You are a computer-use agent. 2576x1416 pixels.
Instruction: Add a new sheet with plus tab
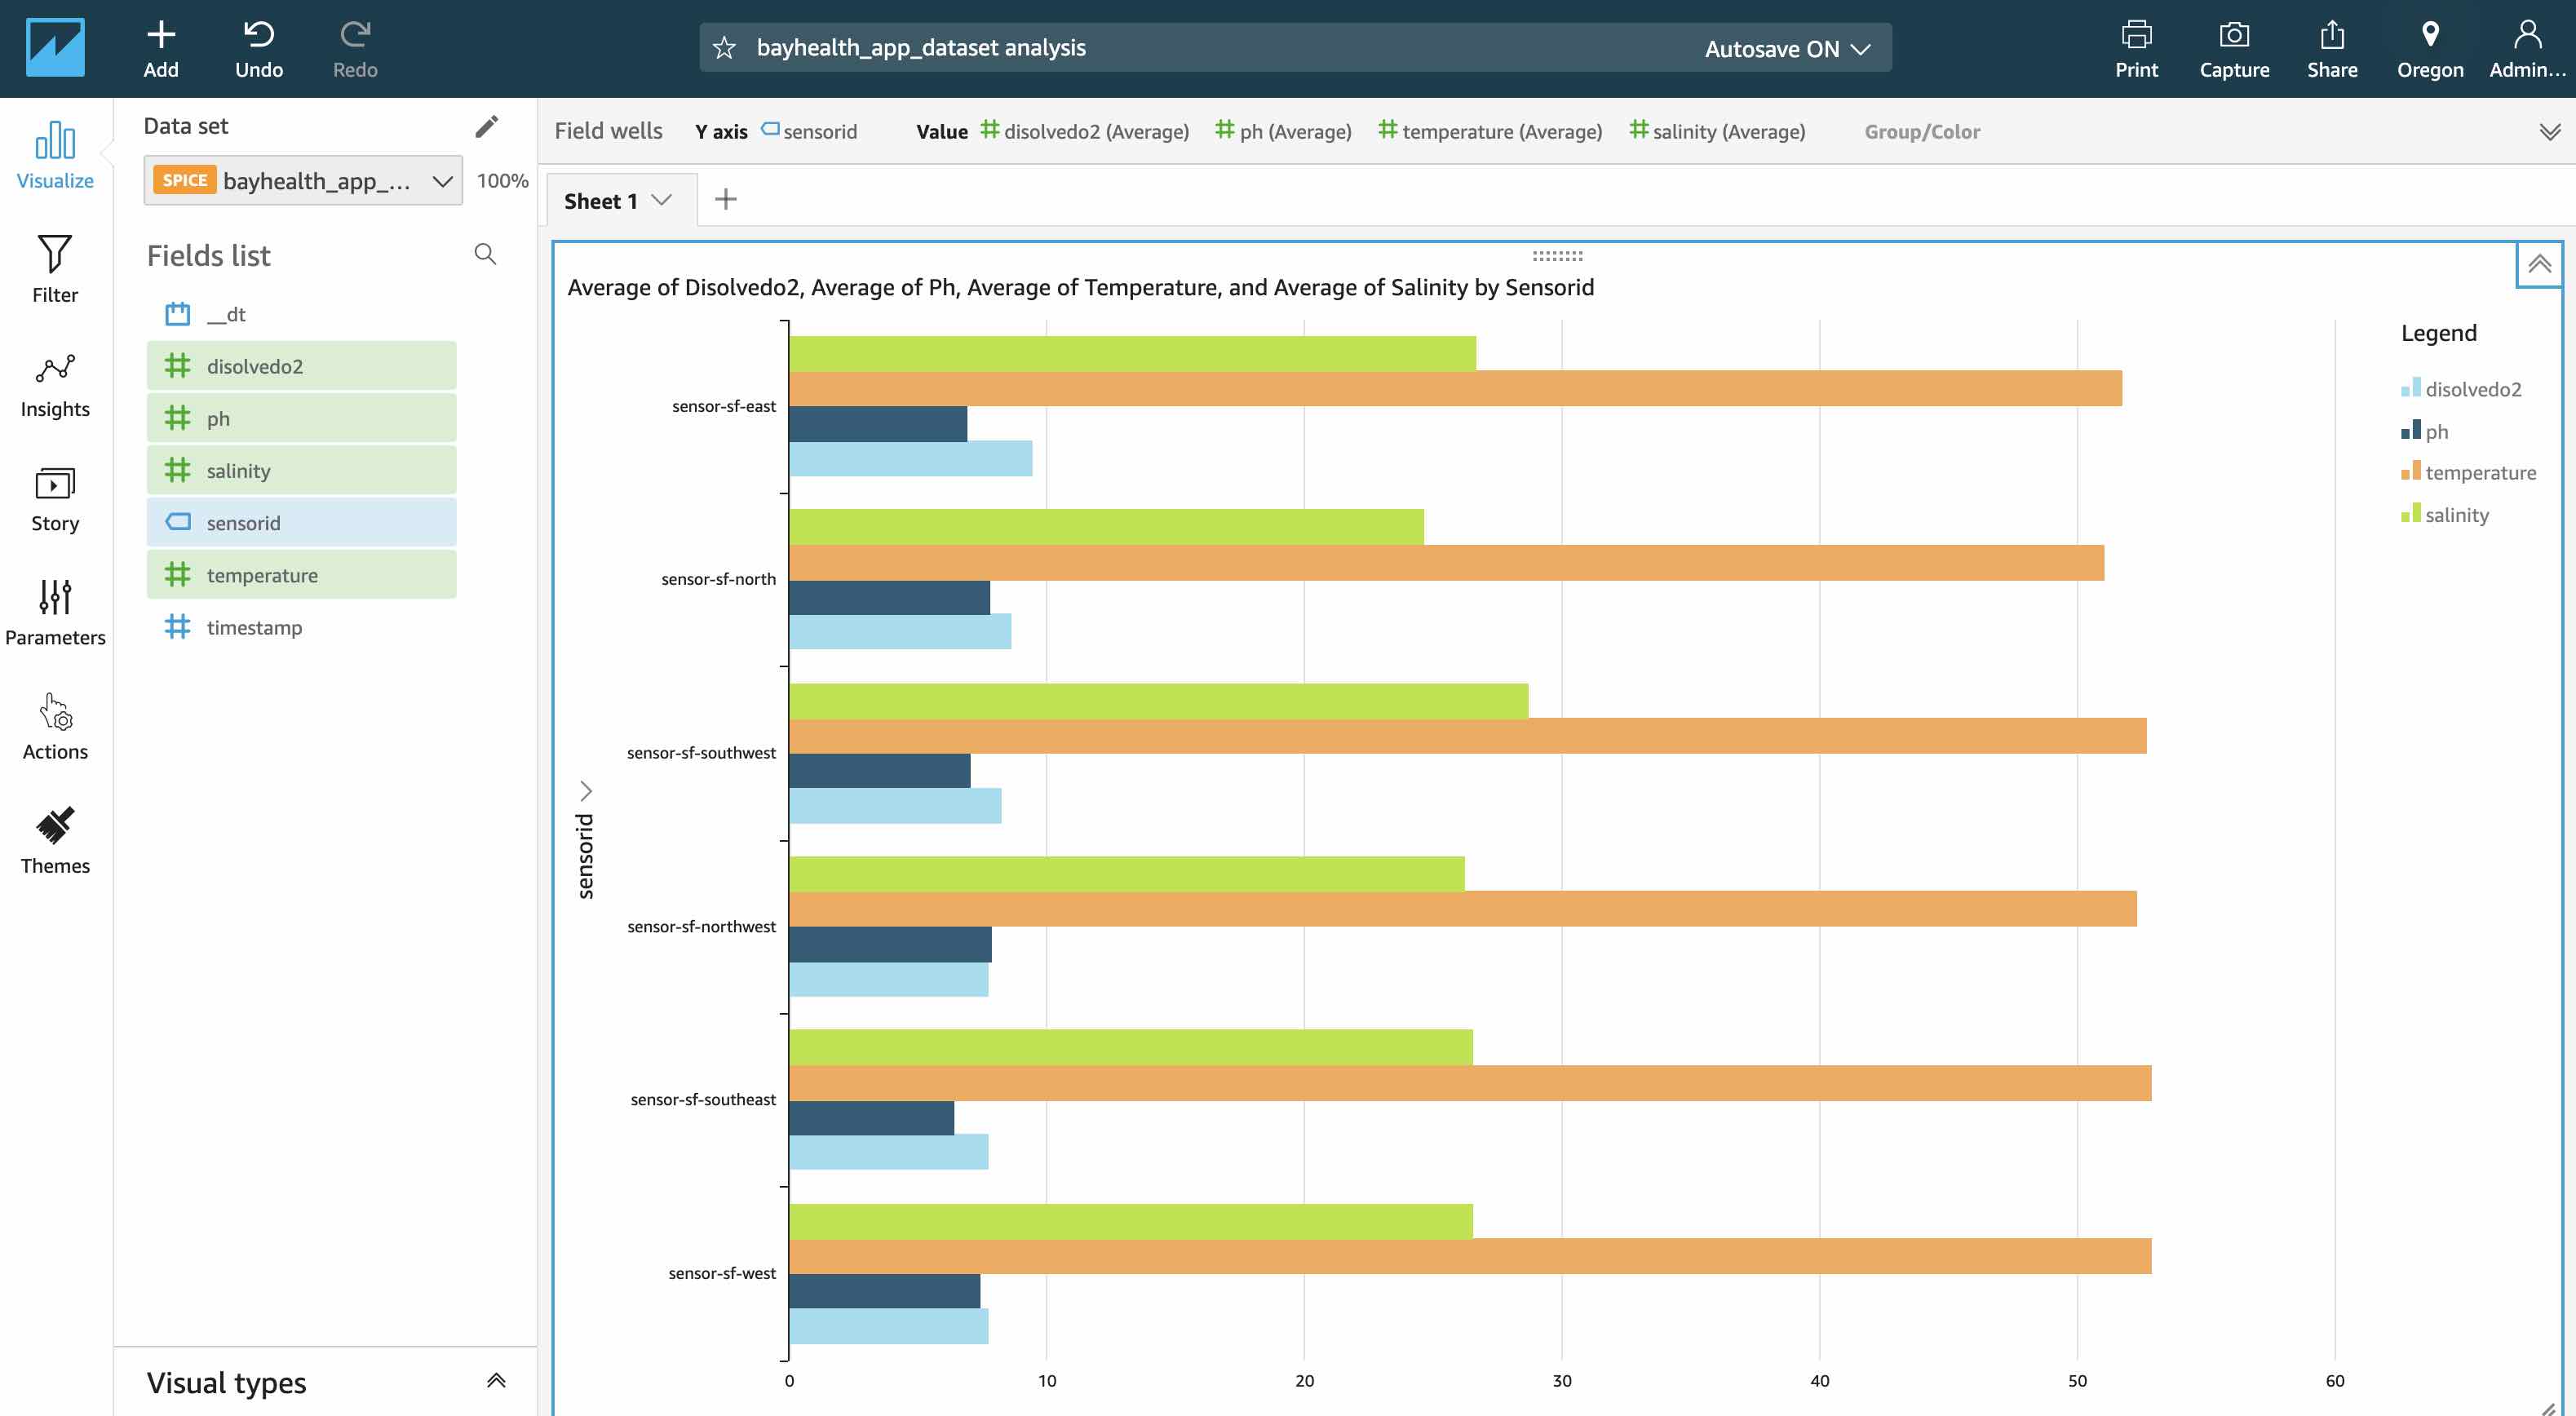pyautogui.click(x=726, y=200)
